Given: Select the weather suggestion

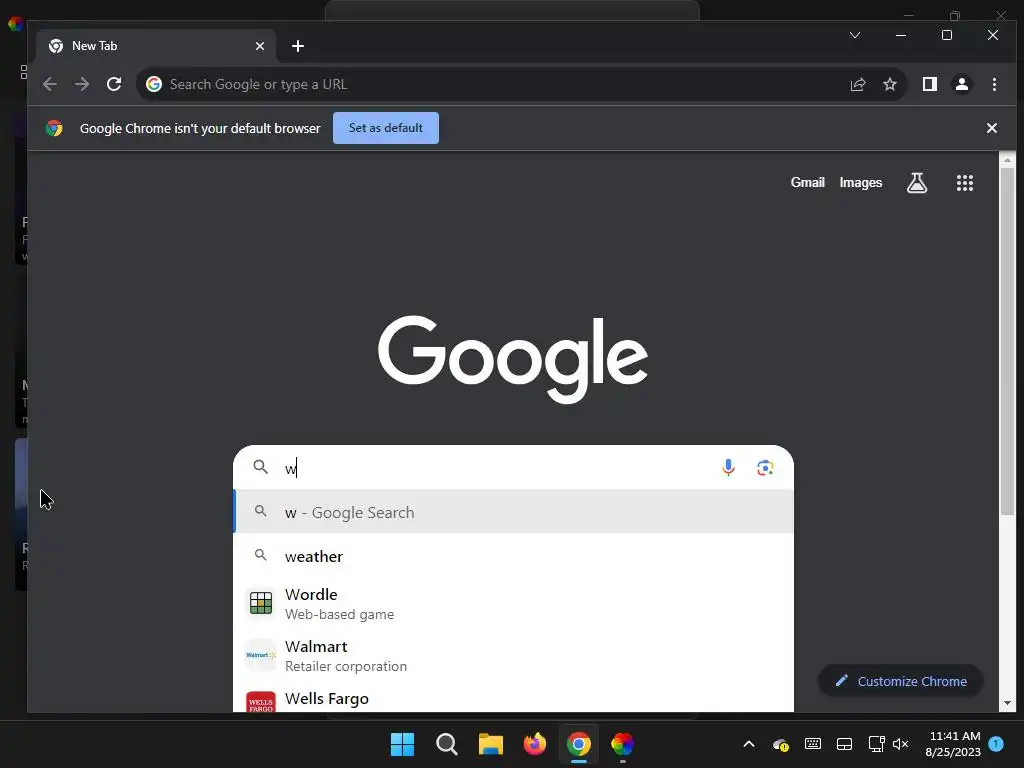Looking at the screenshot, I should coord(513,556).
